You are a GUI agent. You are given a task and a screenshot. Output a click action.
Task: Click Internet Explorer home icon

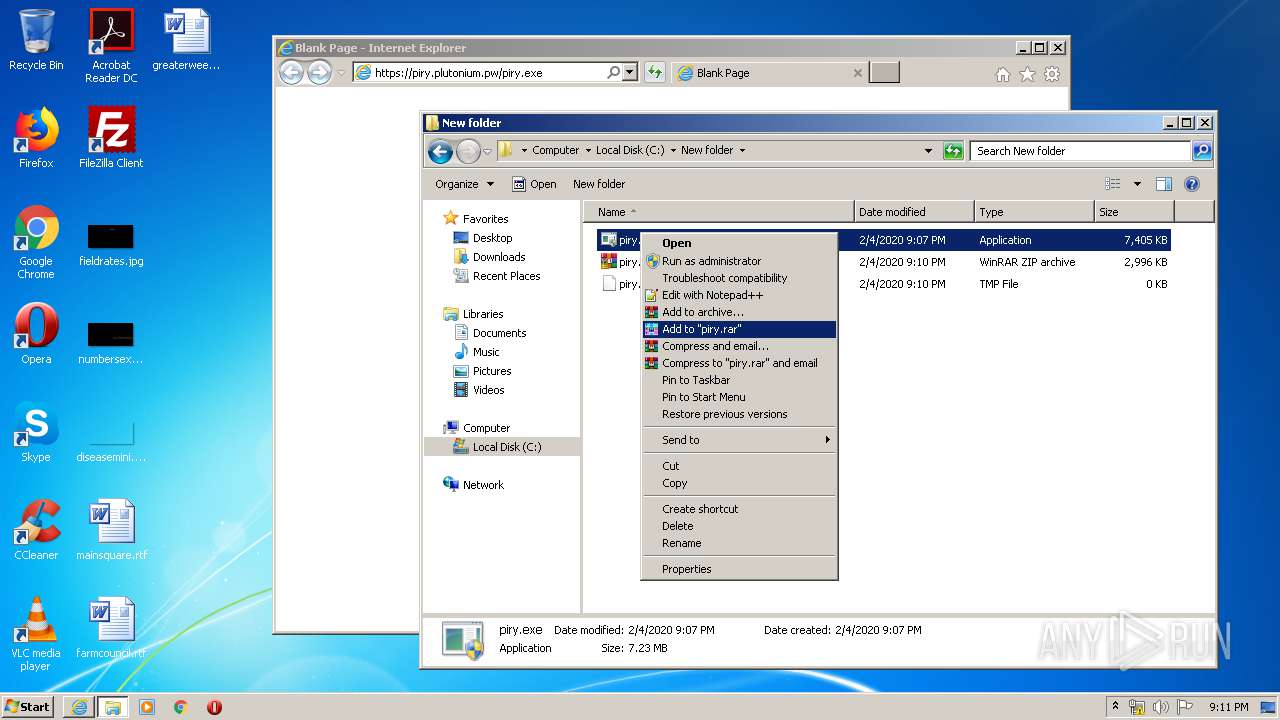tap(1003, 74)
